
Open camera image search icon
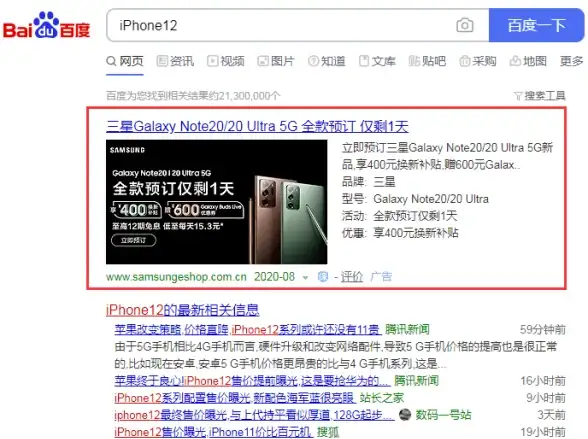pos(465,25)
